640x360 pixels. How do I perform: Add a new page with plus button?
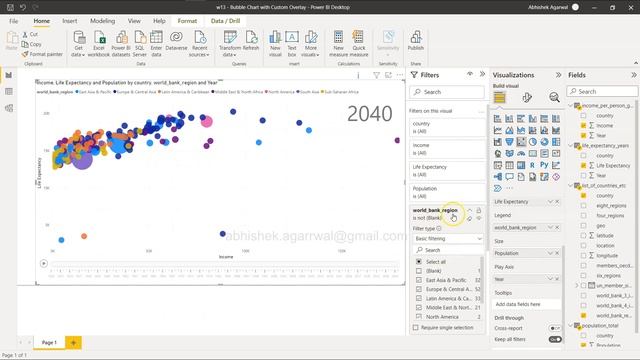pyautogui.click(x=73, y=342)
